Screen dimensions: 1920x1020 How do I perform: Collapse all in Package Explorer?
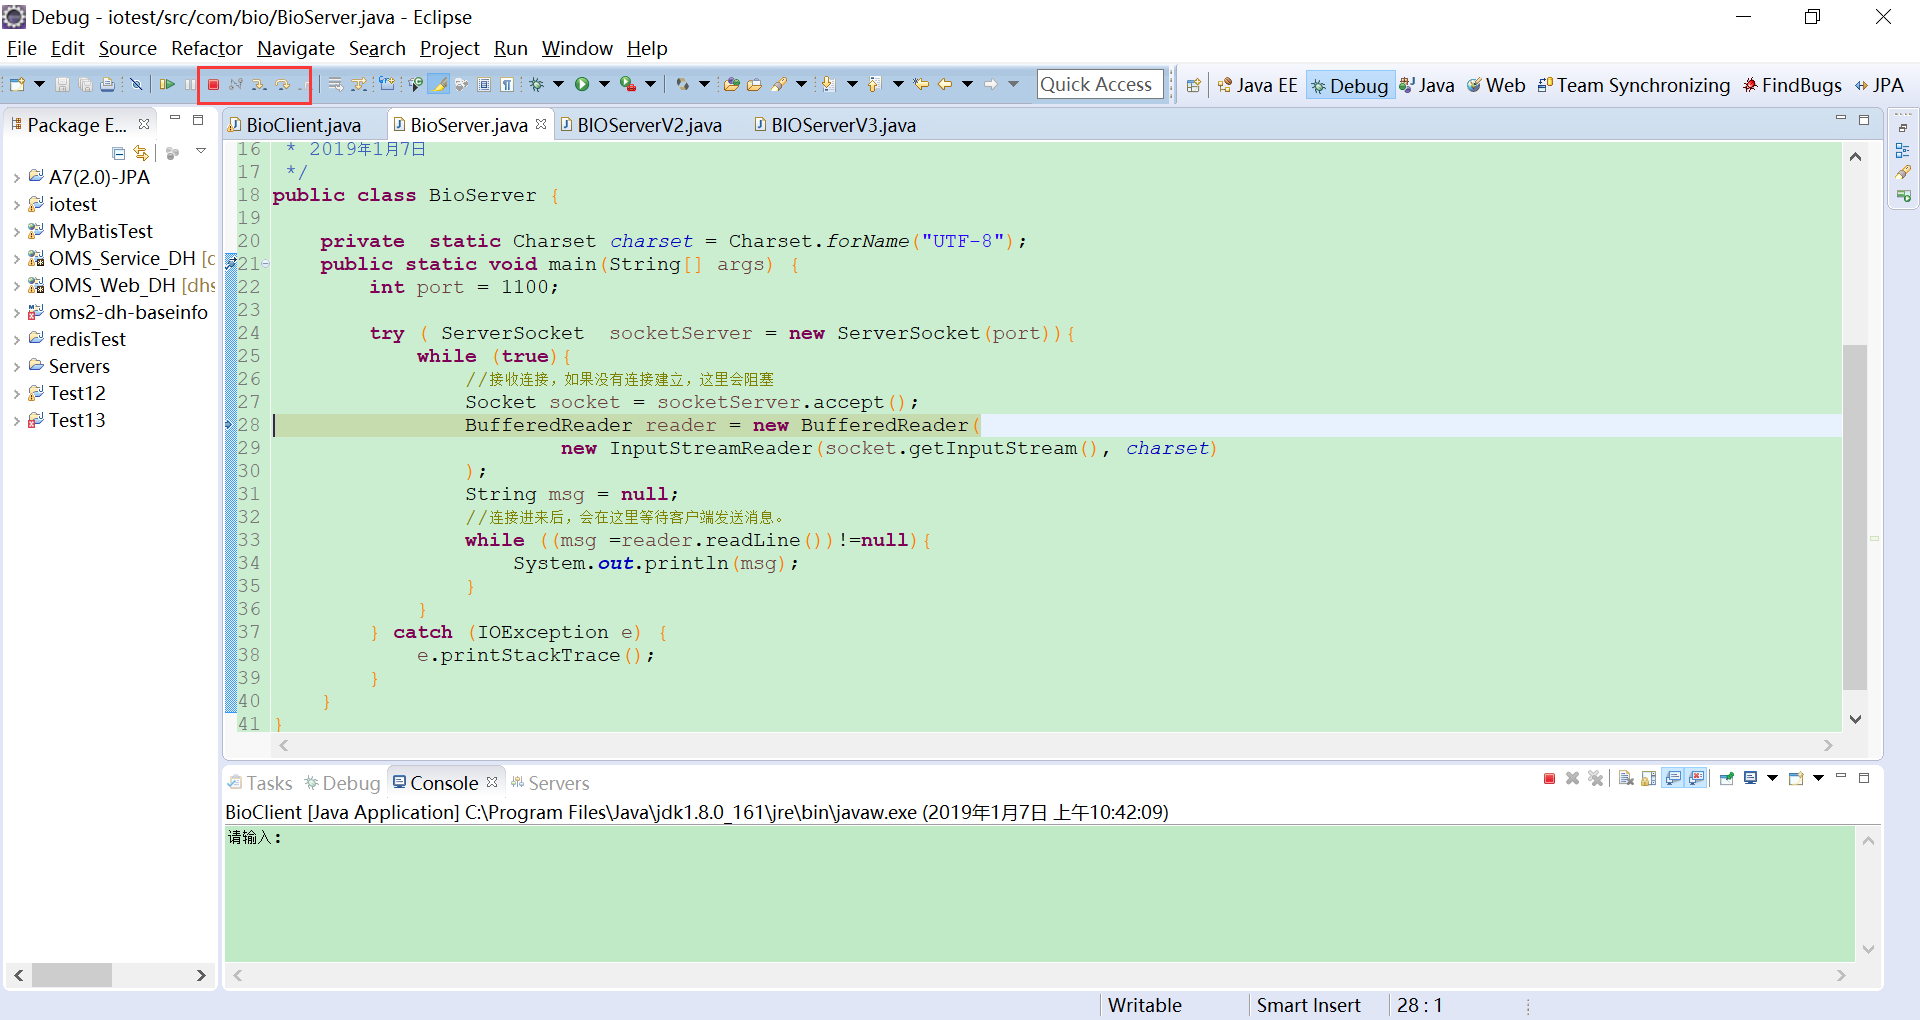[119, 152]
